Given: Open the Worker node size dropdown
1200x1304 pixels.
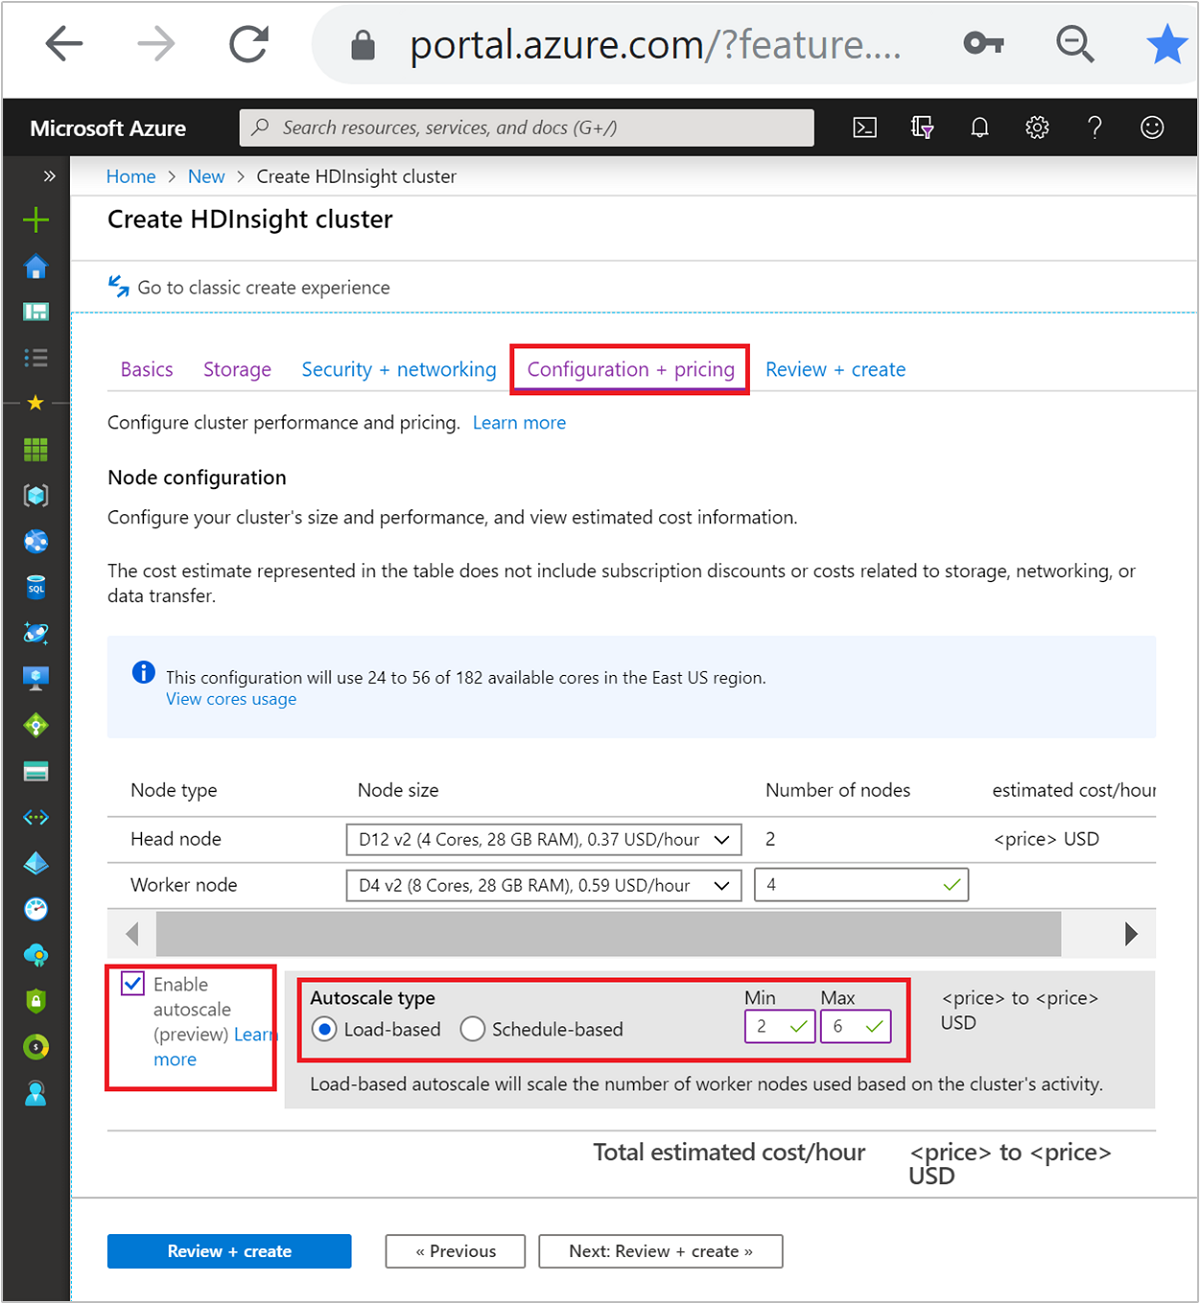Looking at the screenshot, I should coord(544,886).
